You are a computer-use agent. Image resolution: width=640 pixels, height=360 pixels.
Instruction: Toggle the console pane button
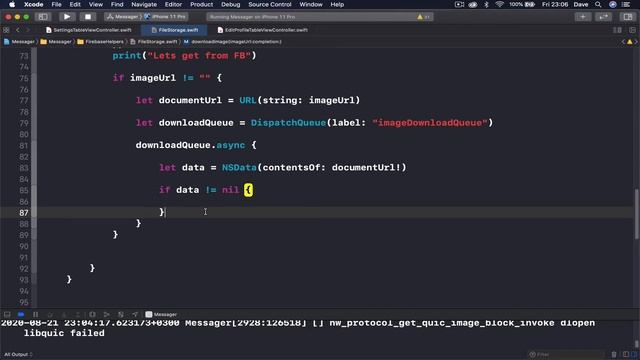[x=633, y=354]
